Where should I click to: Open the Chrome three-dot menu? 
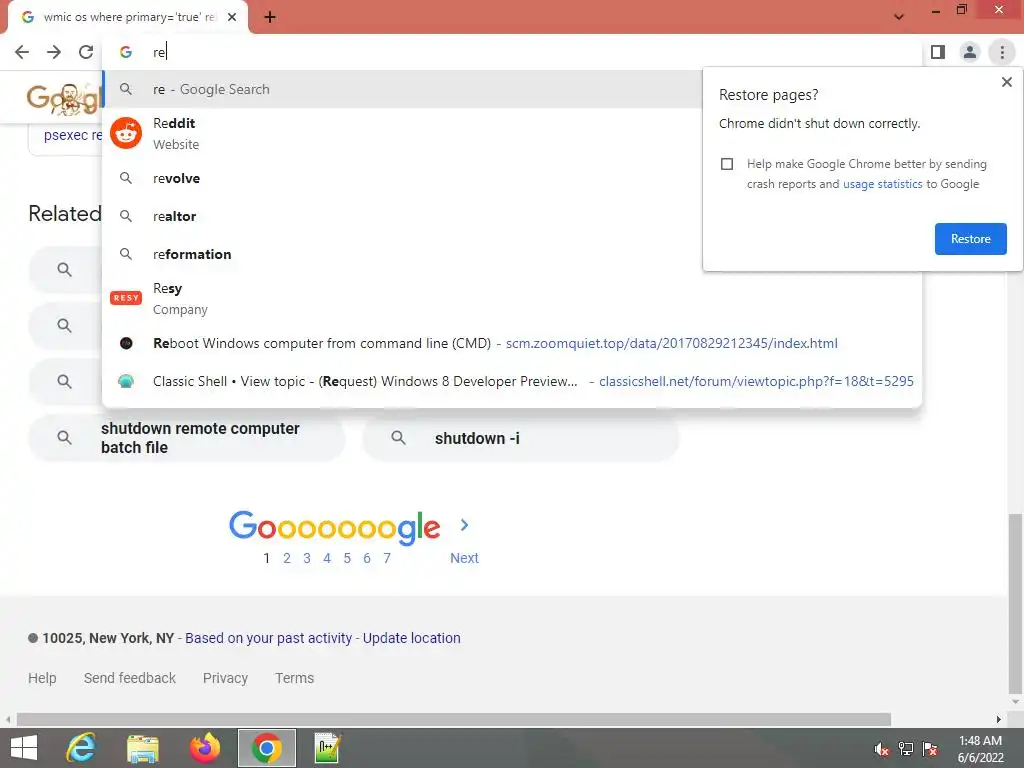click(x=1002, y=52)
